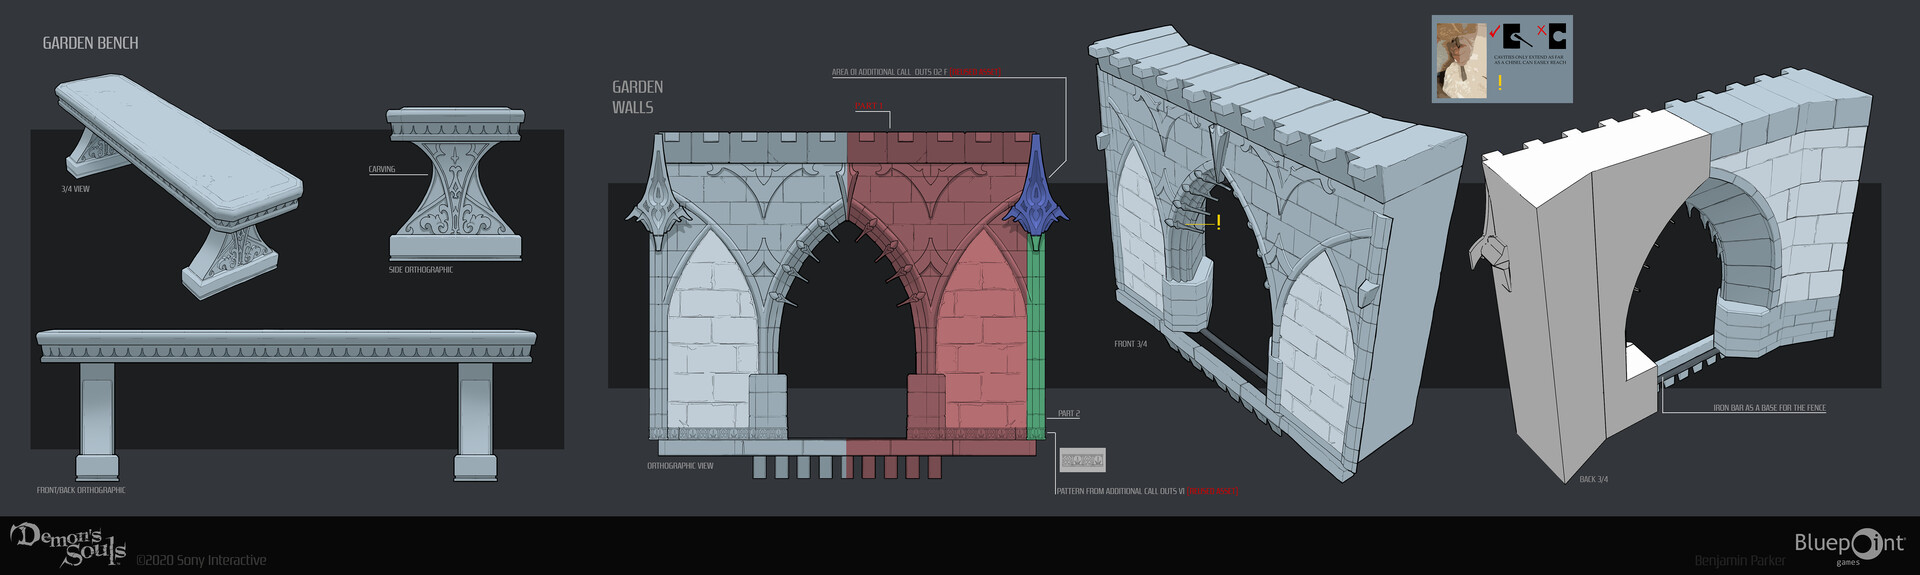
Task: Click the 'PART 2' label
Action: pos(1068,414)
